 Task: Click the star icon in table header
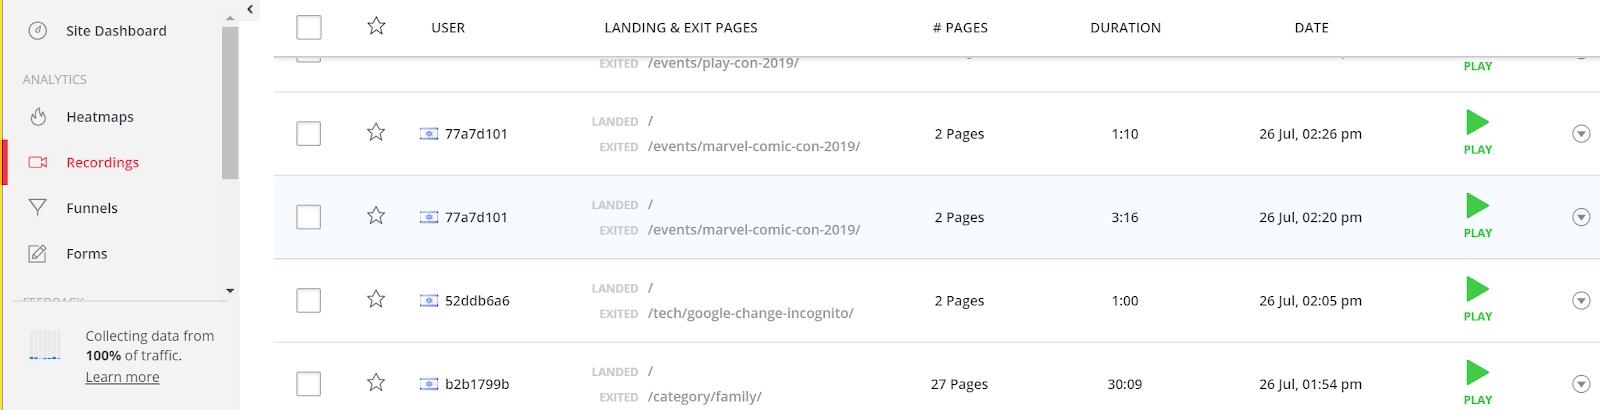376,26
